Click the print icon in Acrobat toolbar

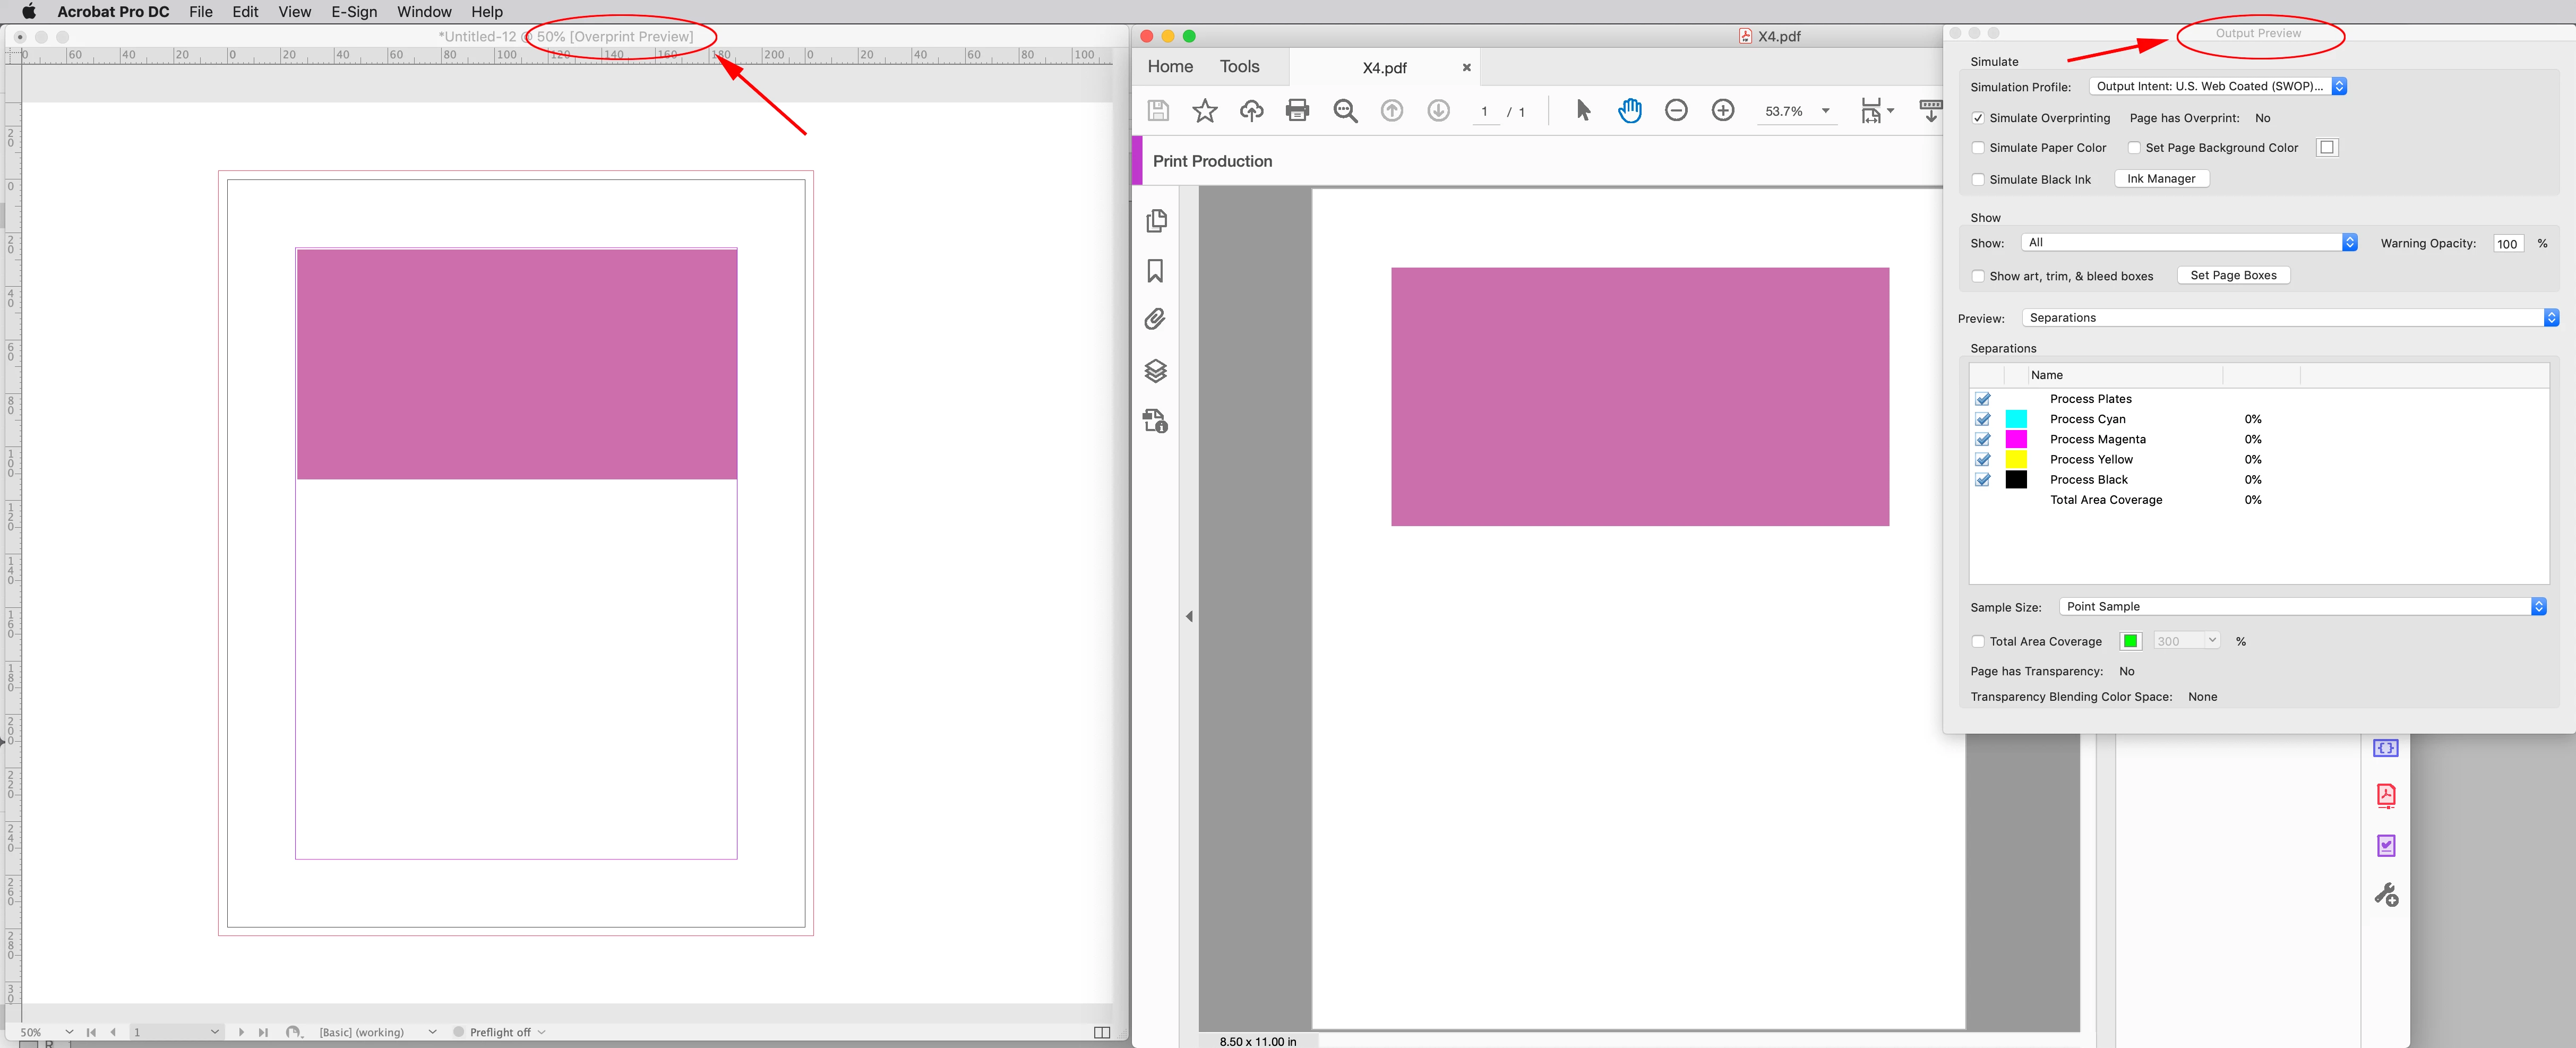point(1297,110)
